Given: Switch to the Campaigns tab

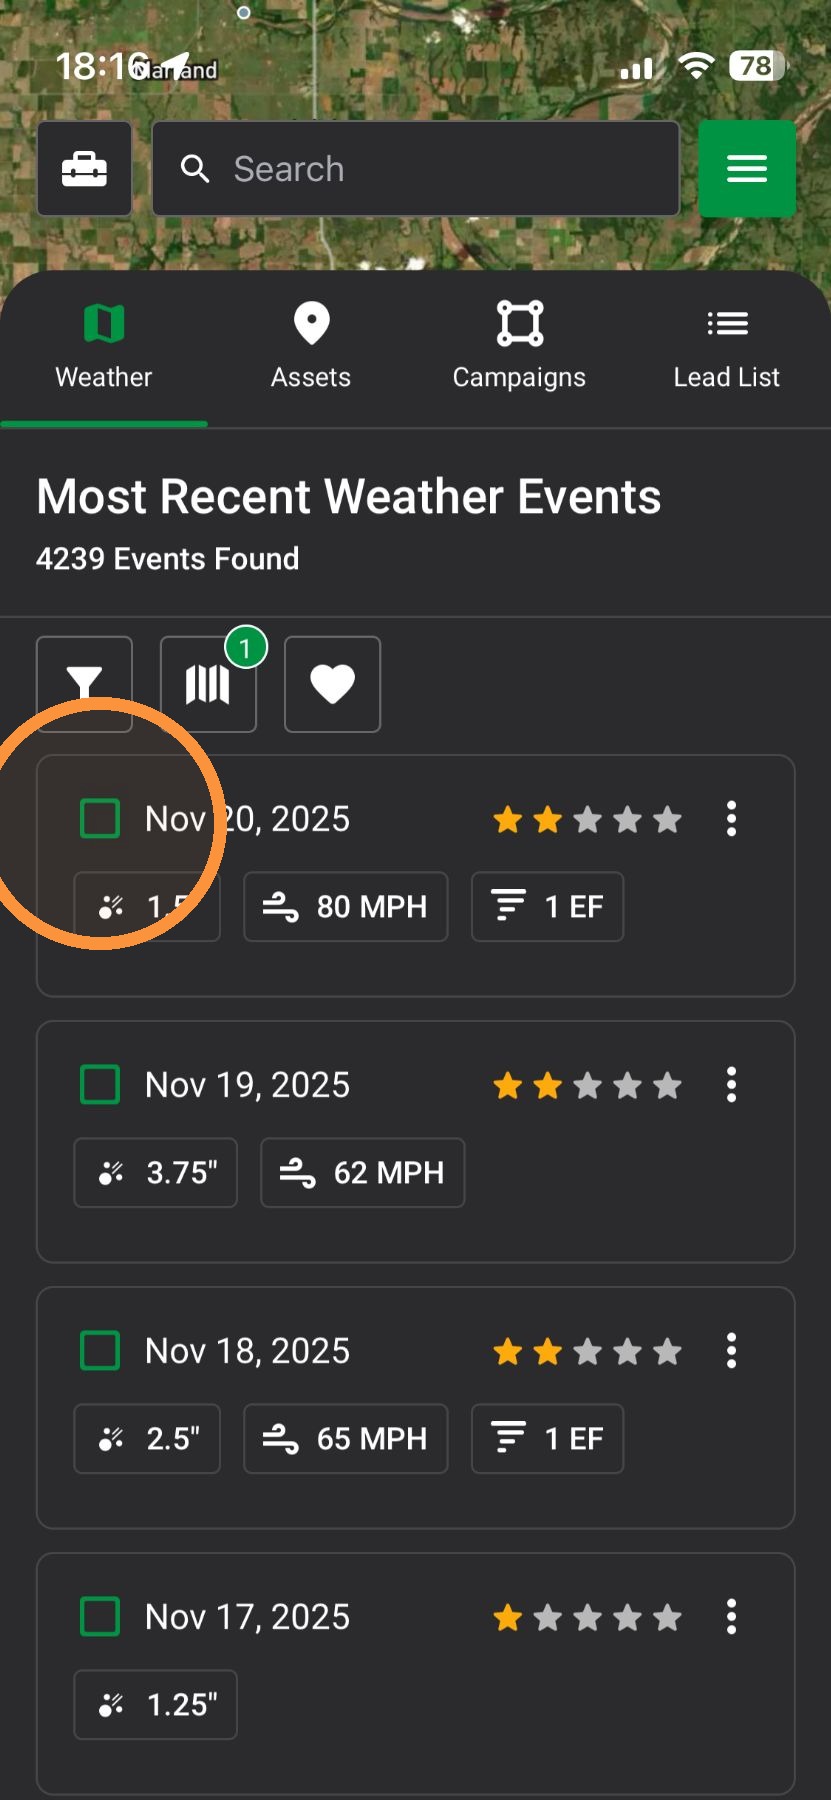Looking at the screenshot, I should point(519,347).
